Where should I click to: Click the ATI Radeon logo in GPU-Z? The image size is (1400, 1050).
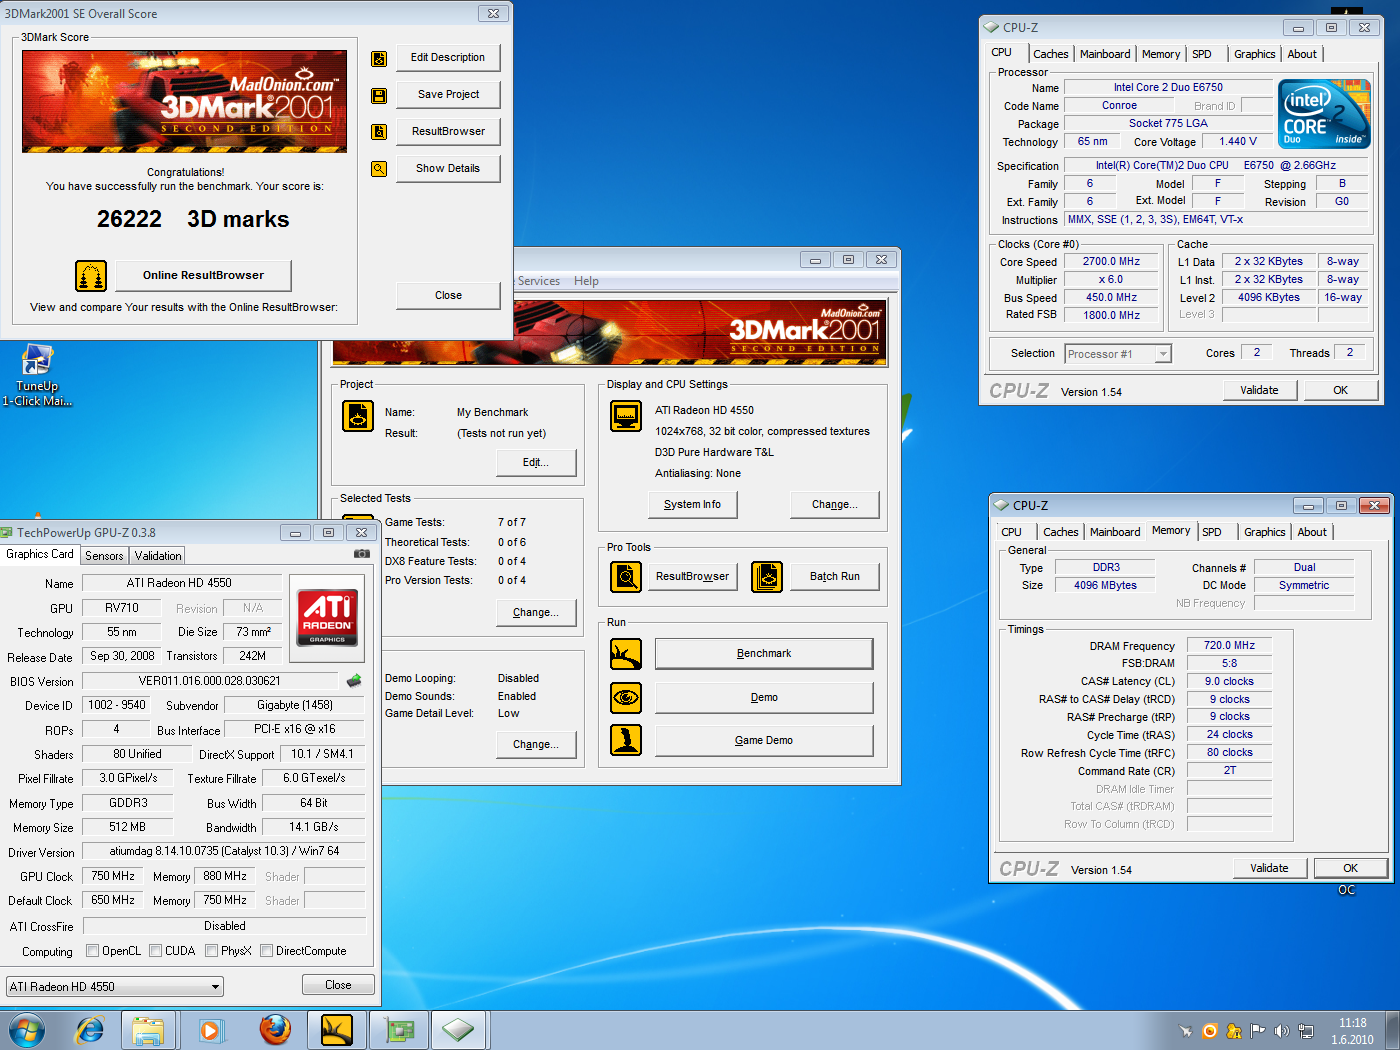click(x=328, y=616)
